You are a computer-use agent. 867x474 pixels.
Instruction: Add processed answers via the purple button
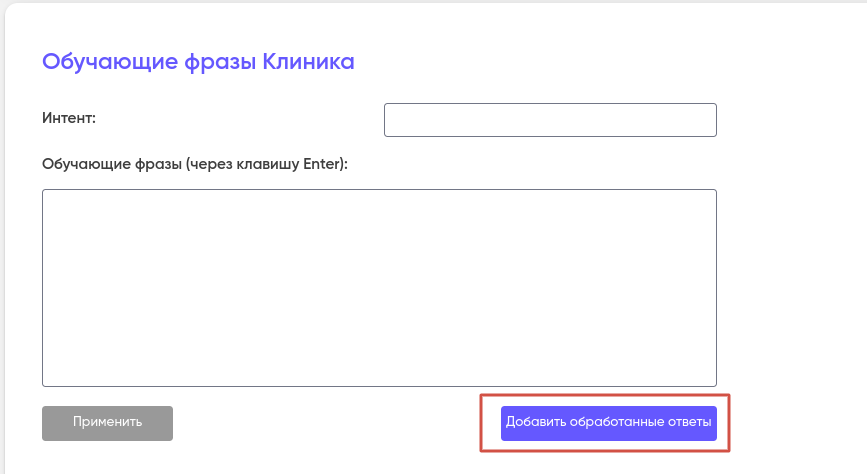608,423
